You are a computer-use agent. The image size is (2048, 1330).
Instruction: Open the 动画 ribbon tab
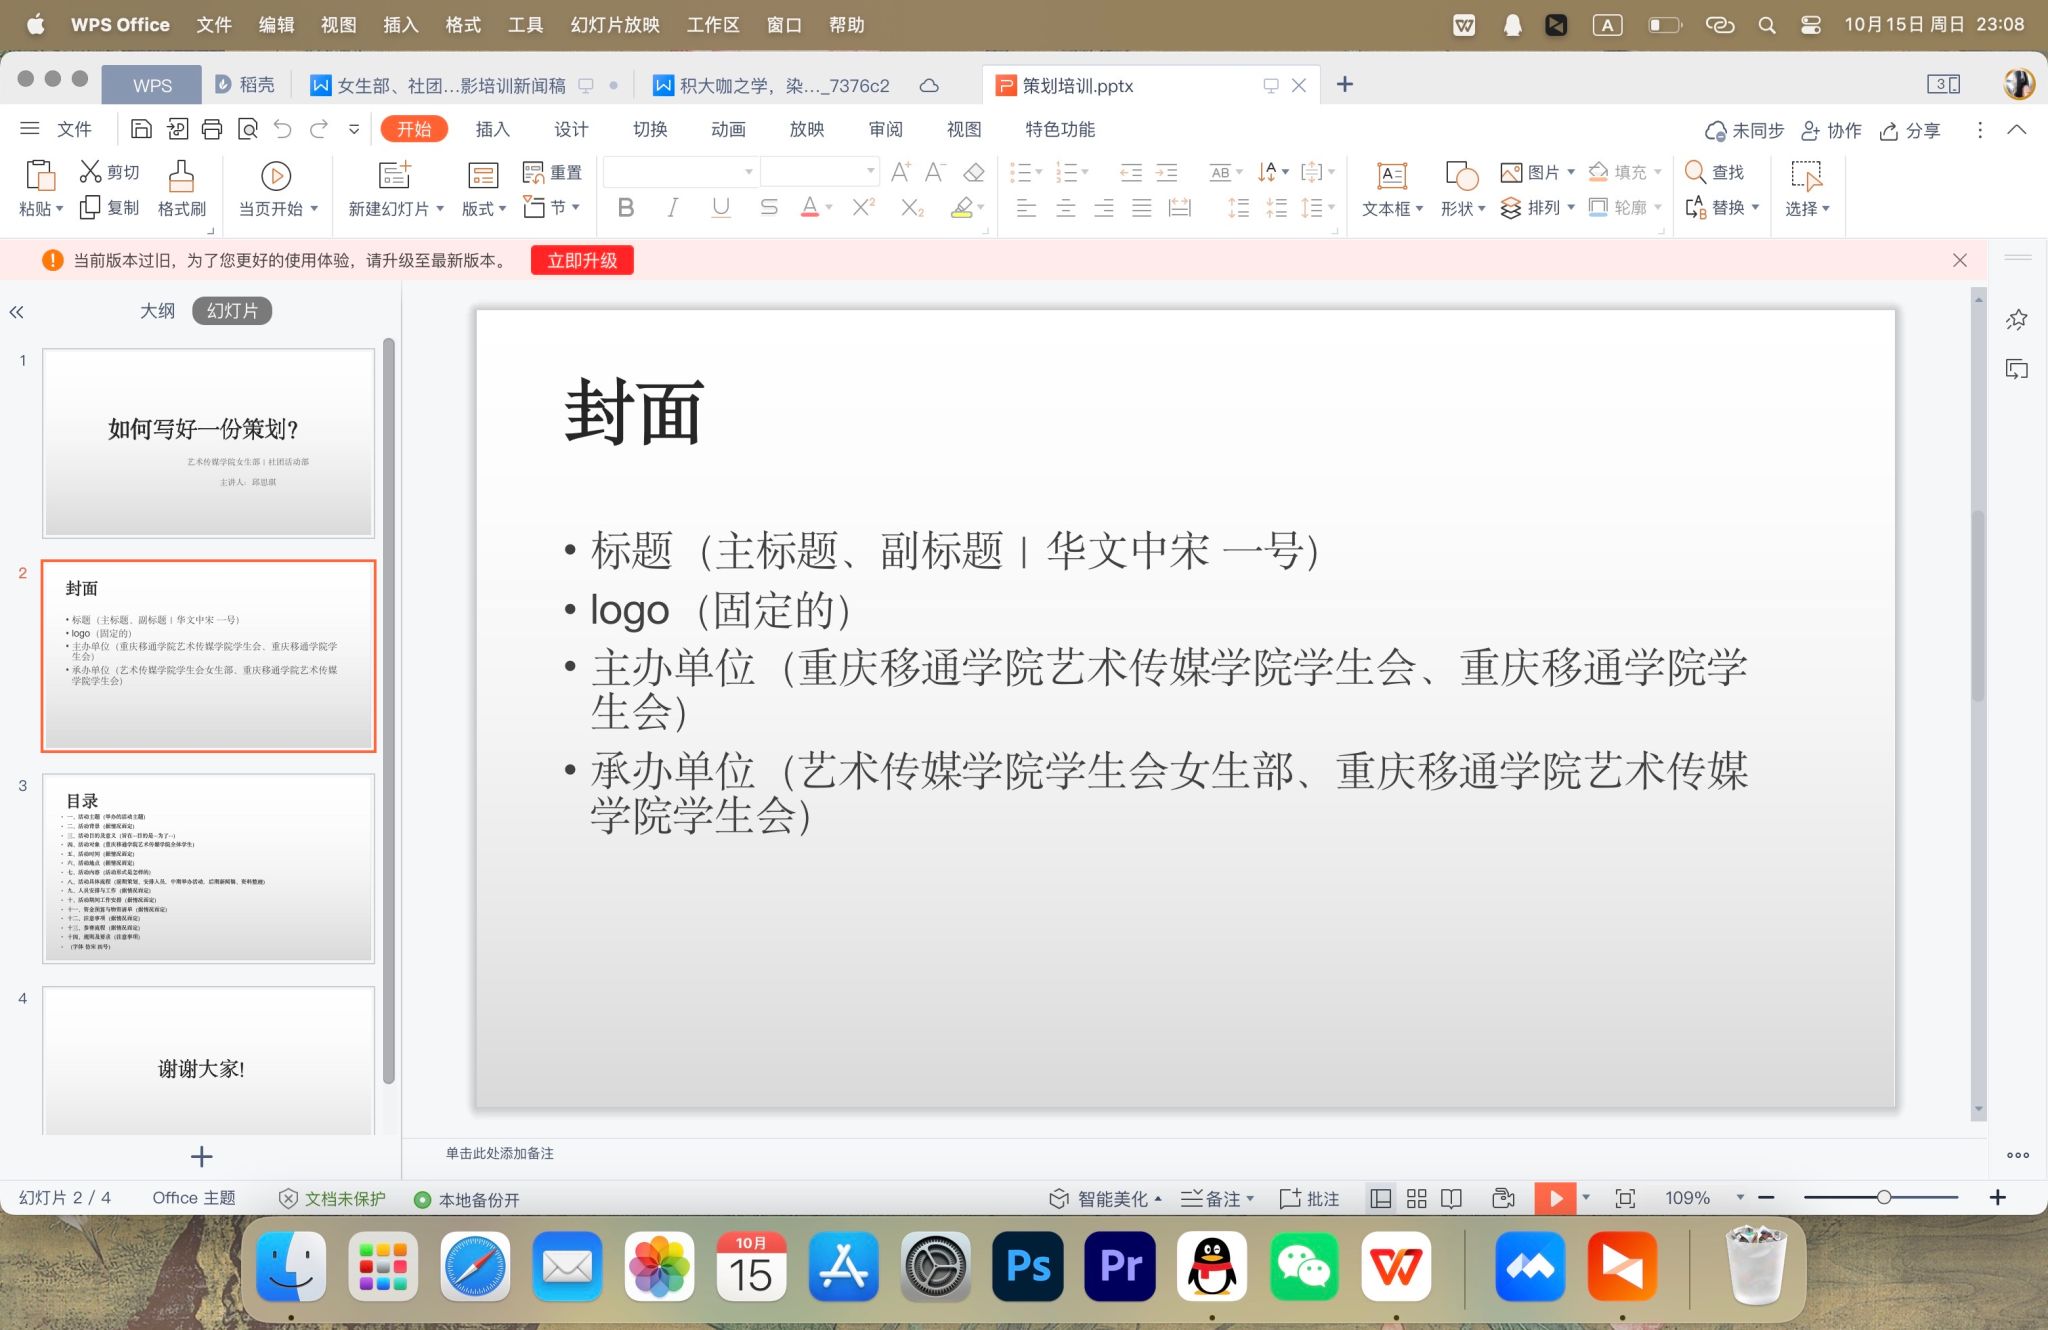point(728,129)
